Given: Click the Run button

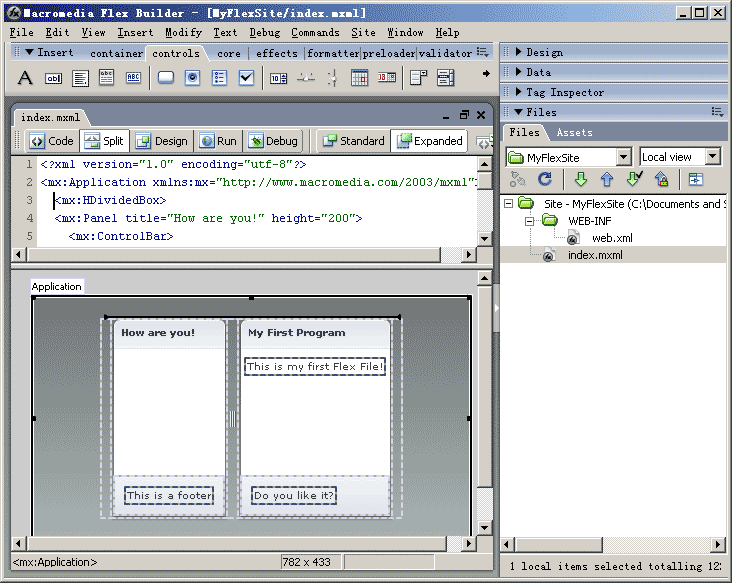Looking at the screenshot, I should 218,141.
